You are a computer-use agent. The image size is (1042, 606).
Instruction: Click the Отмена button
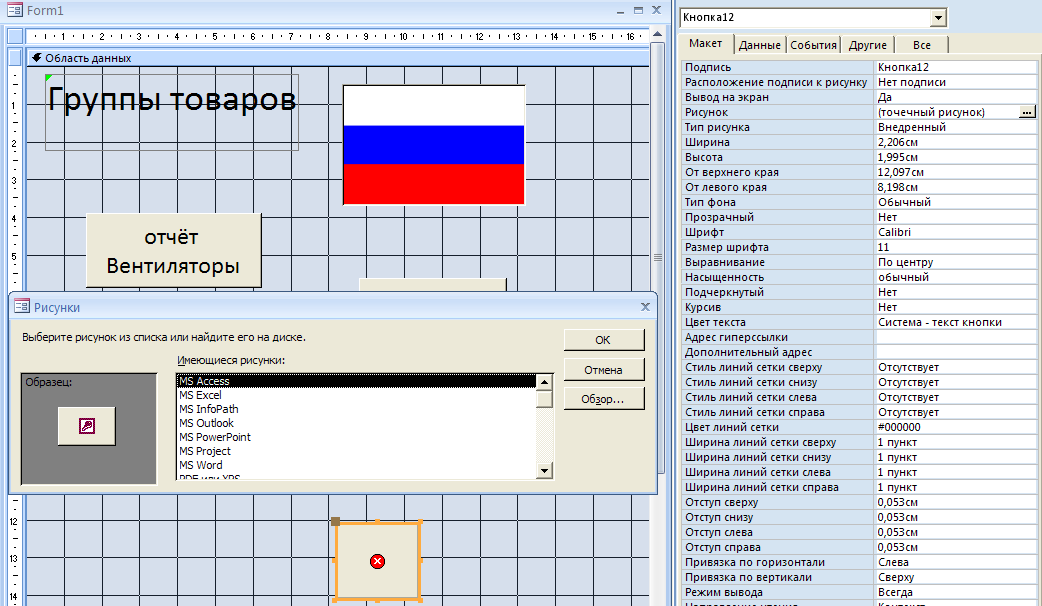click(603, 369)
